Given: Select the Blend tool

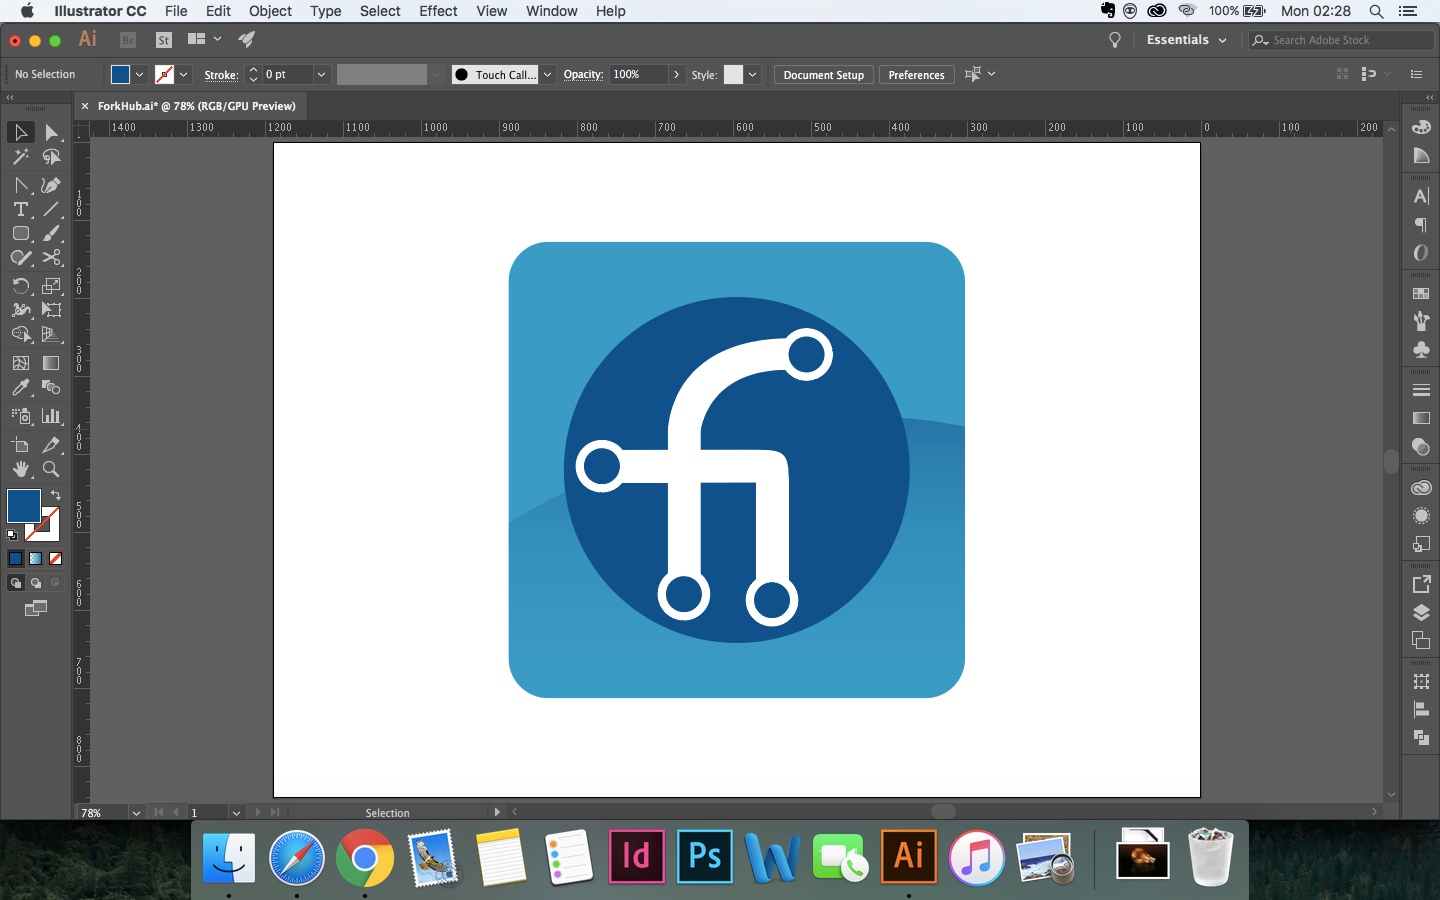Looking at the screenshot, I should coord(51,387).
